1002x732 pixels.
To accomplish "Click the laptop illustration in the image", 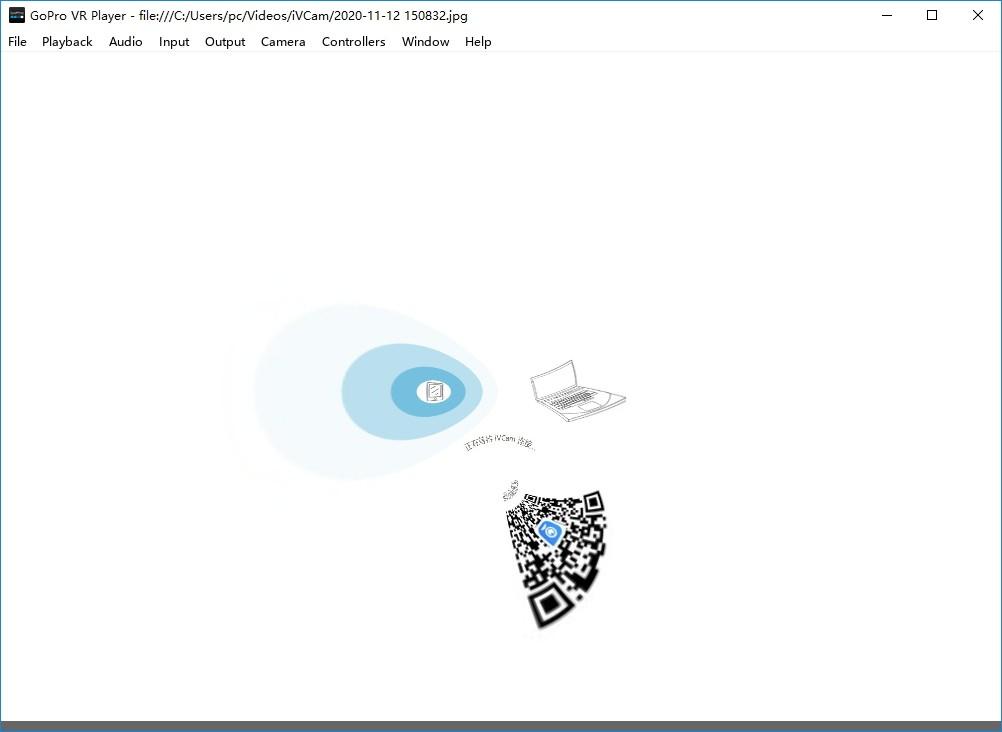I will [577, 391].
